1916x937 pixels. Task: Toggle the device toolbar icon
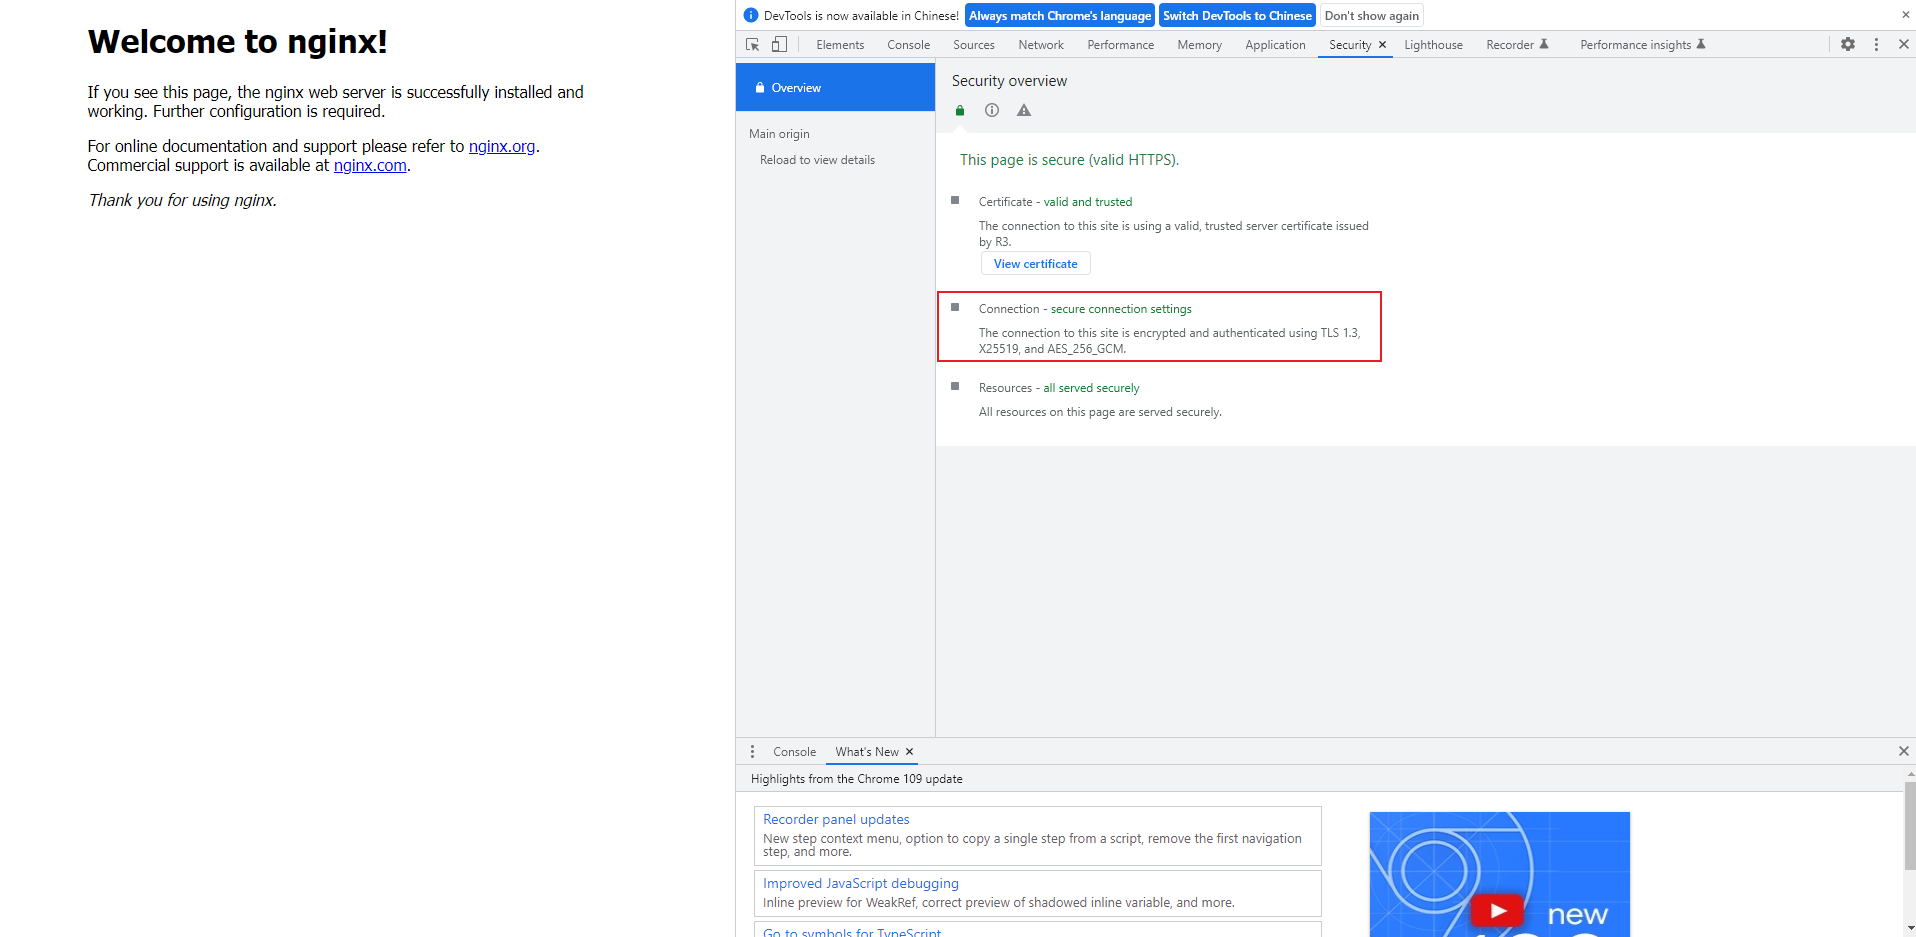tap(779, 45)
